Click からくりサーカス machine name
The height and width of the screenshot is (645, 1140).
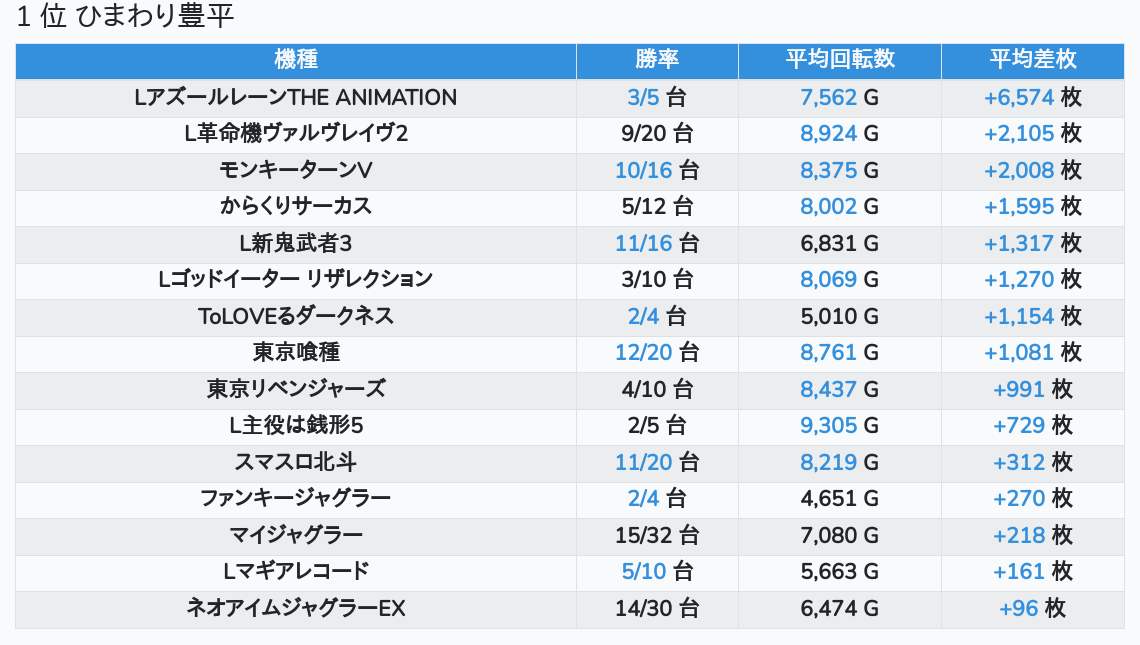pyautogui.click(x=296, y=206)
